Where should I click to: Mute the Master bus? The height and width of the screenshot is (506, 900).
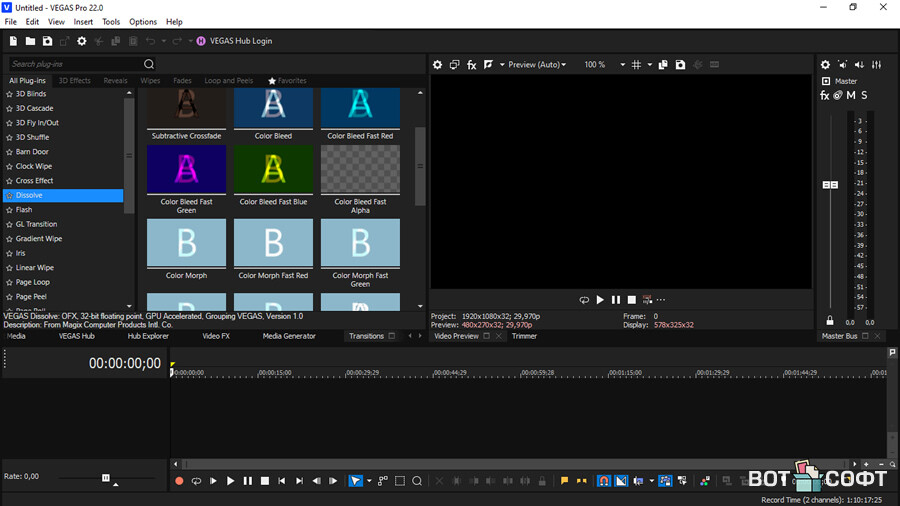click(x=851, y=96)
